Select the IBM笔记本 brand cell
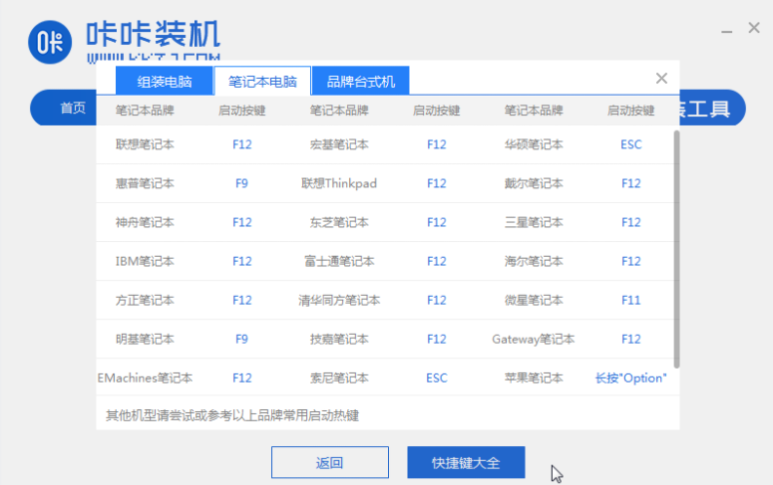773x485 pixels. [x=145, y=261]
